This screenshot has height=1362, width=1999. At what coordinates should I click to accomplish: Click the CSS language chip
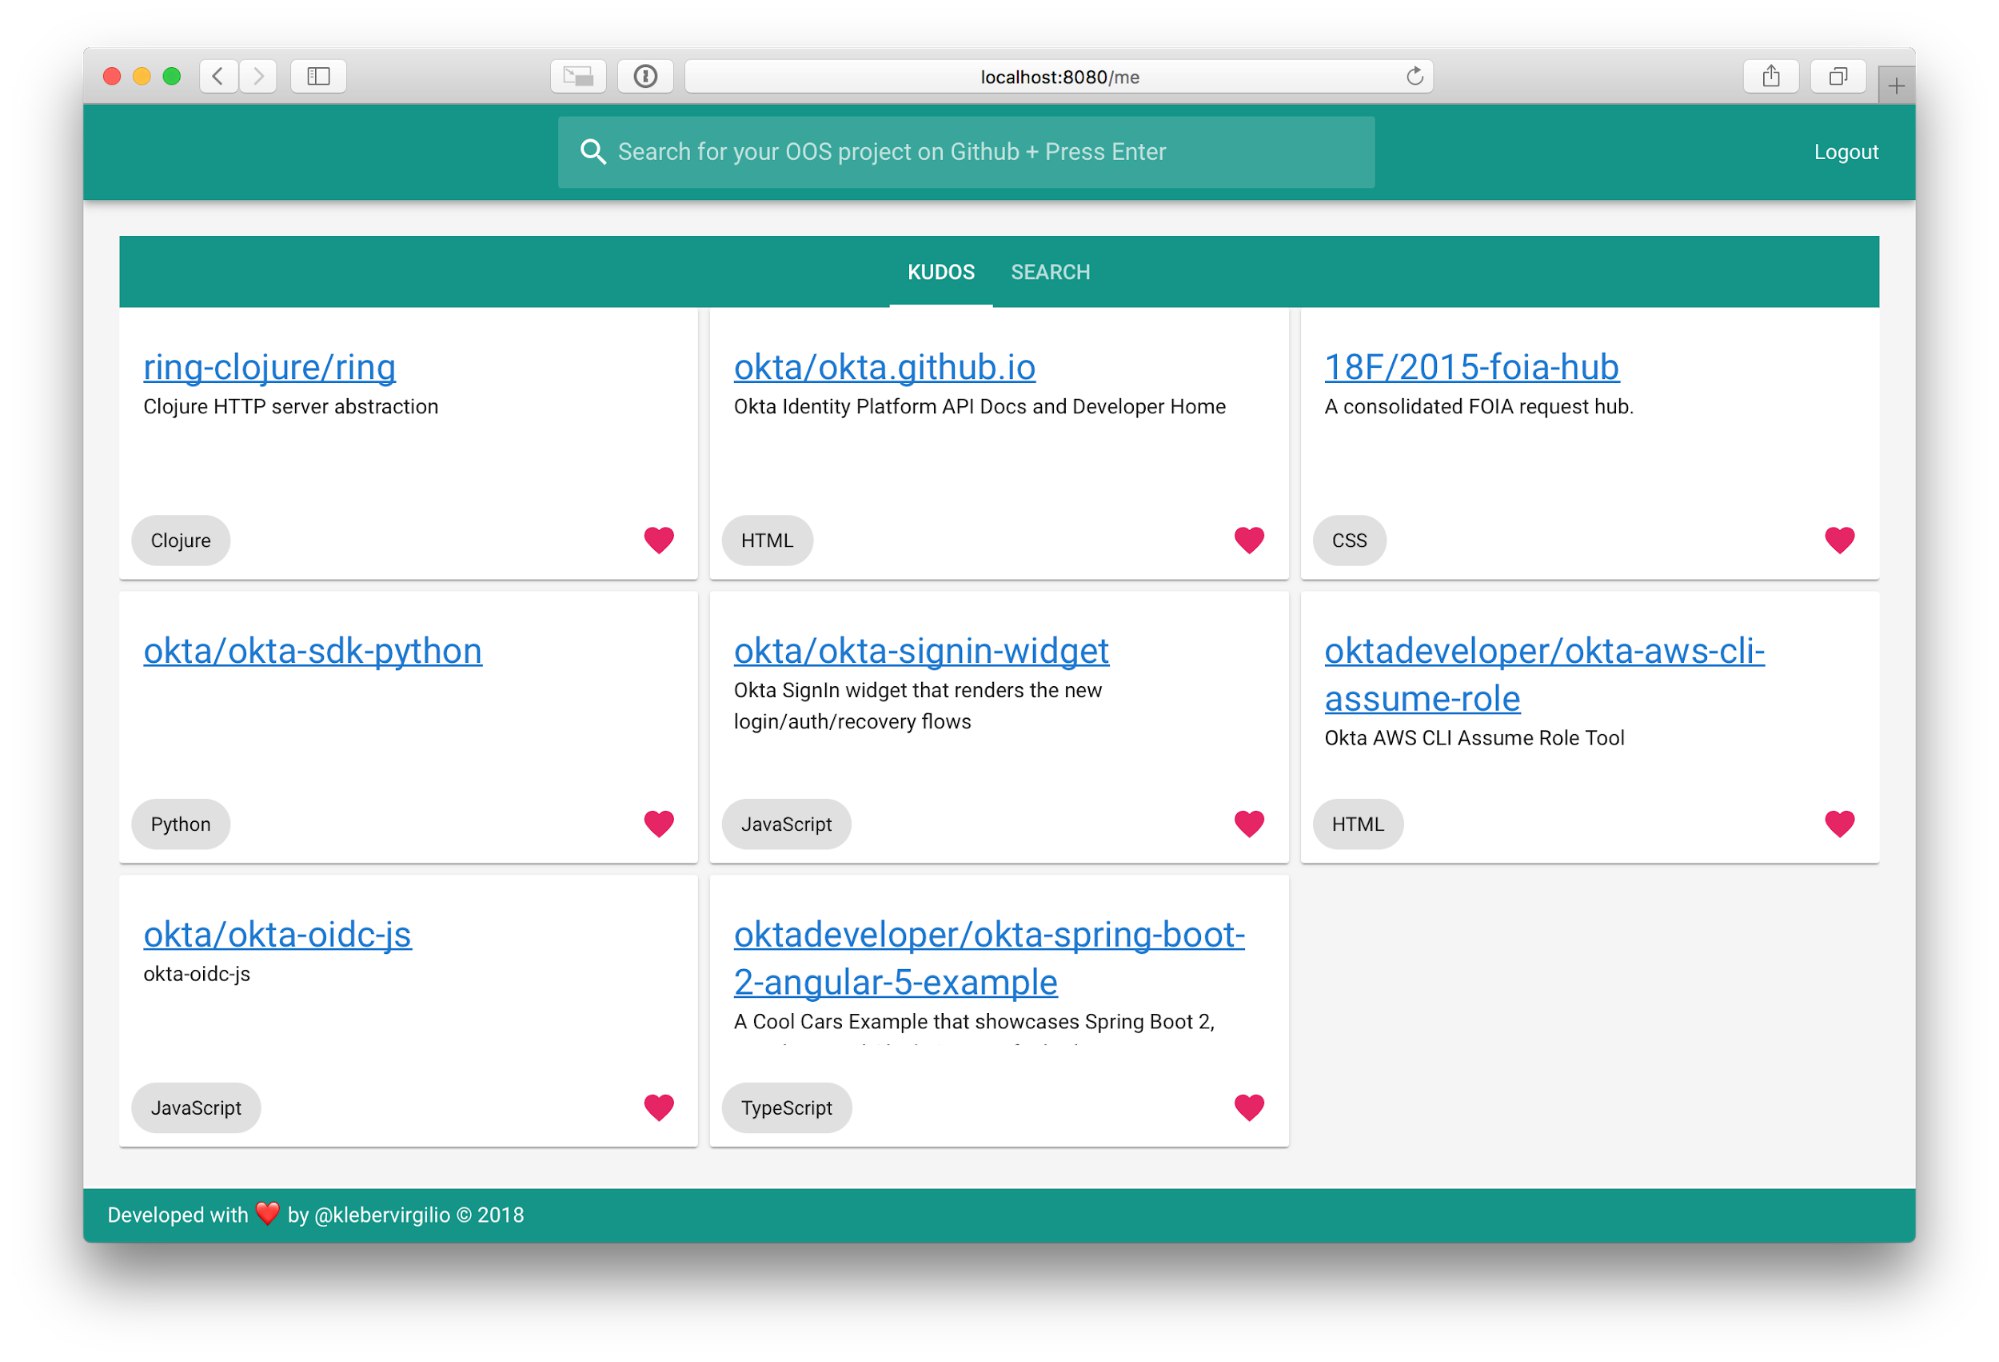coord(1349,541)
